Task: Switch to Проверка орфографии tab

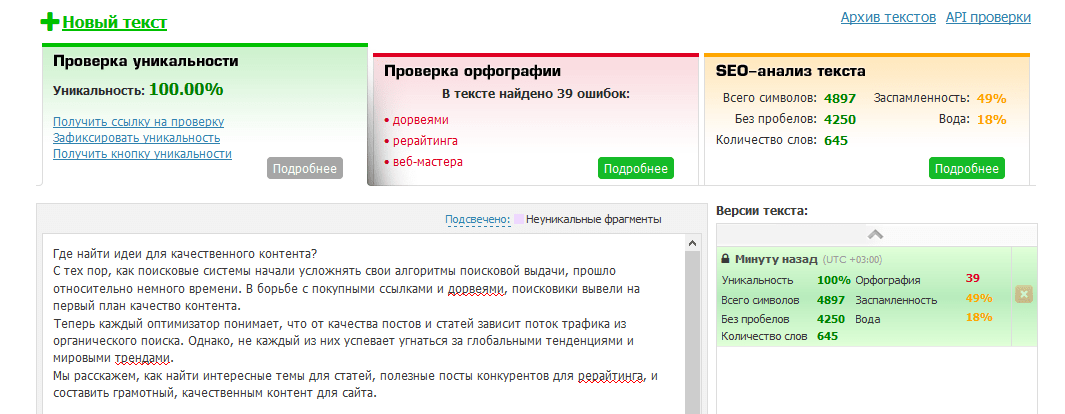Action: (x=472, y=71)
